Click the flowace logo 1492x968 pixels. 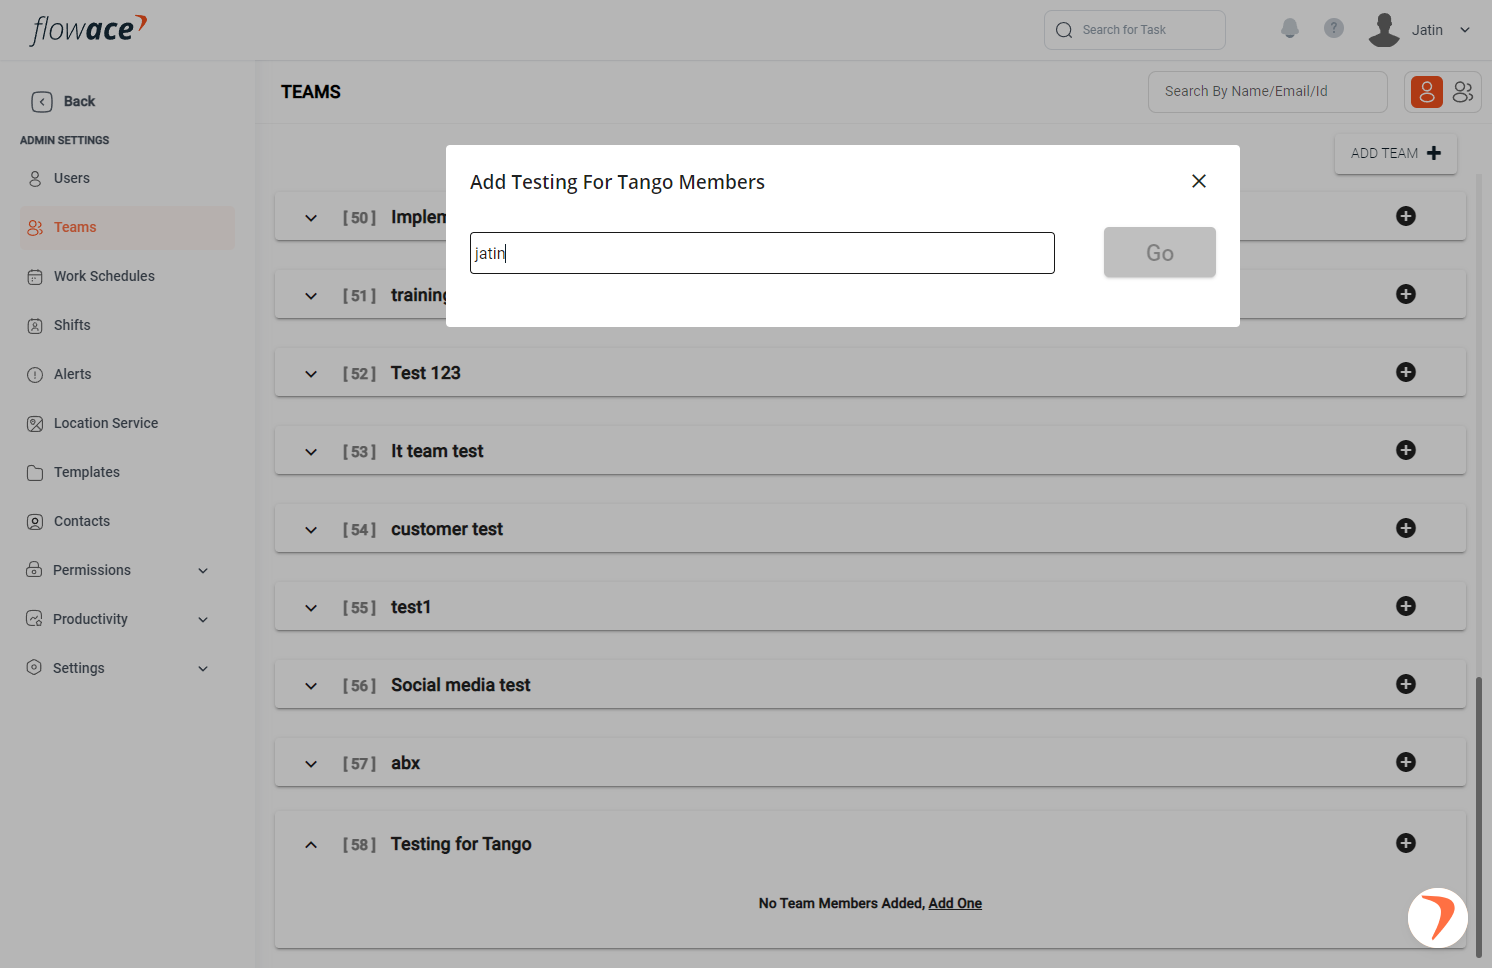point(89,30)
